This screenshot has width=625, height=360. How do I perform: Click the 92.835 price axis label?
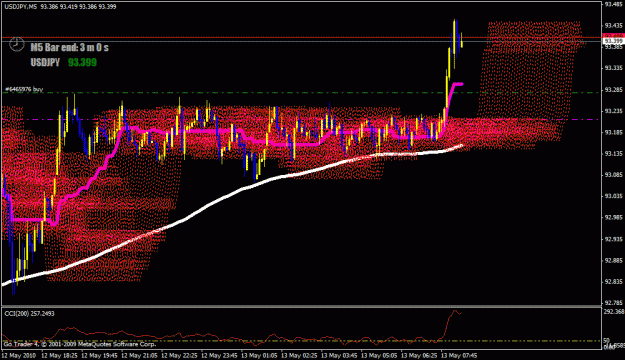click(613, 282)
